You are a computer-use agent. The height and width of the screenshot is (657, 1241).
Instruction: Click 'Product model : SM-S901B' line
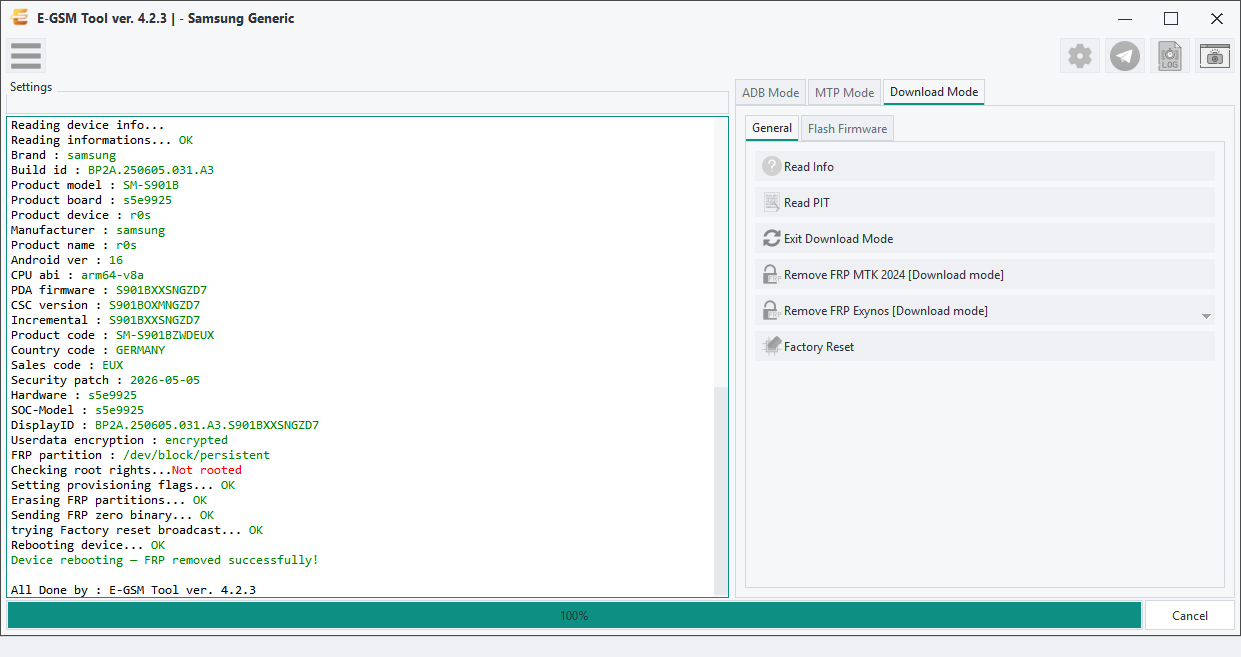pos(95,185)
